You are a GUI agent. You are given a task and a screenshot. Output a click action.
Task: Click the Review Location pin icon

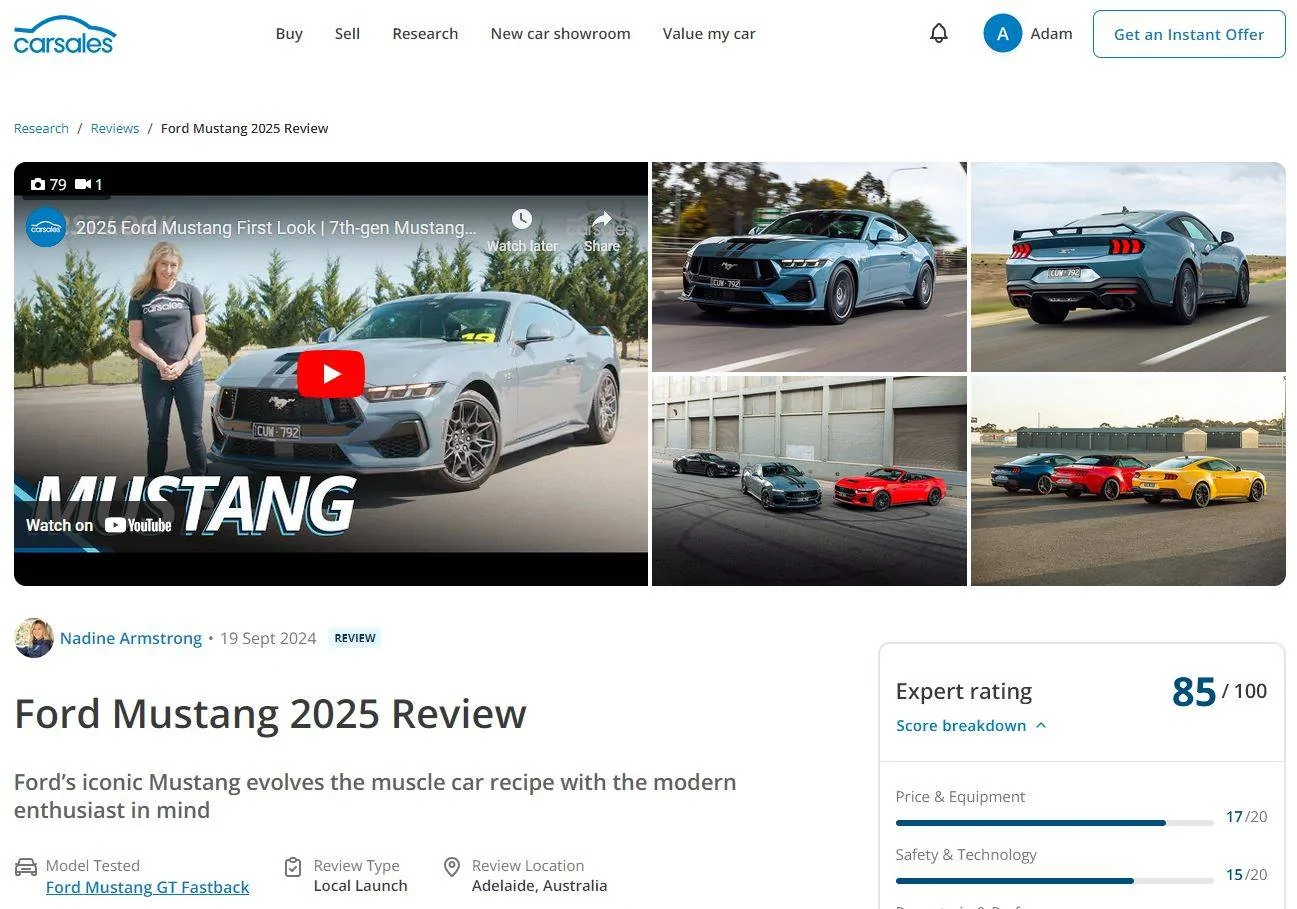[x=452, y=866]
